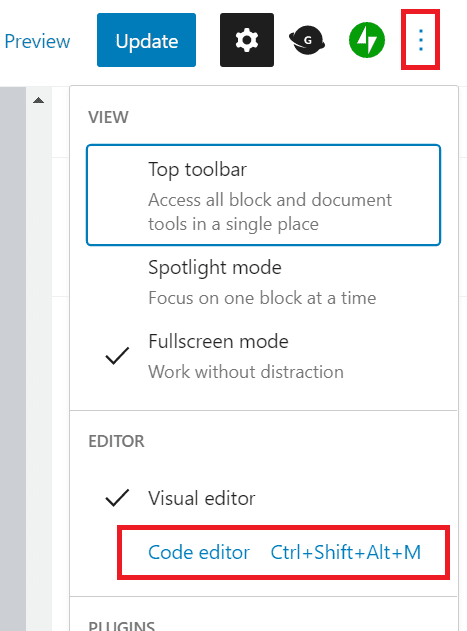Click the 'Access all block and document tools' description
Viewport: 467px width, 631px height.
[x=270, y=212]
